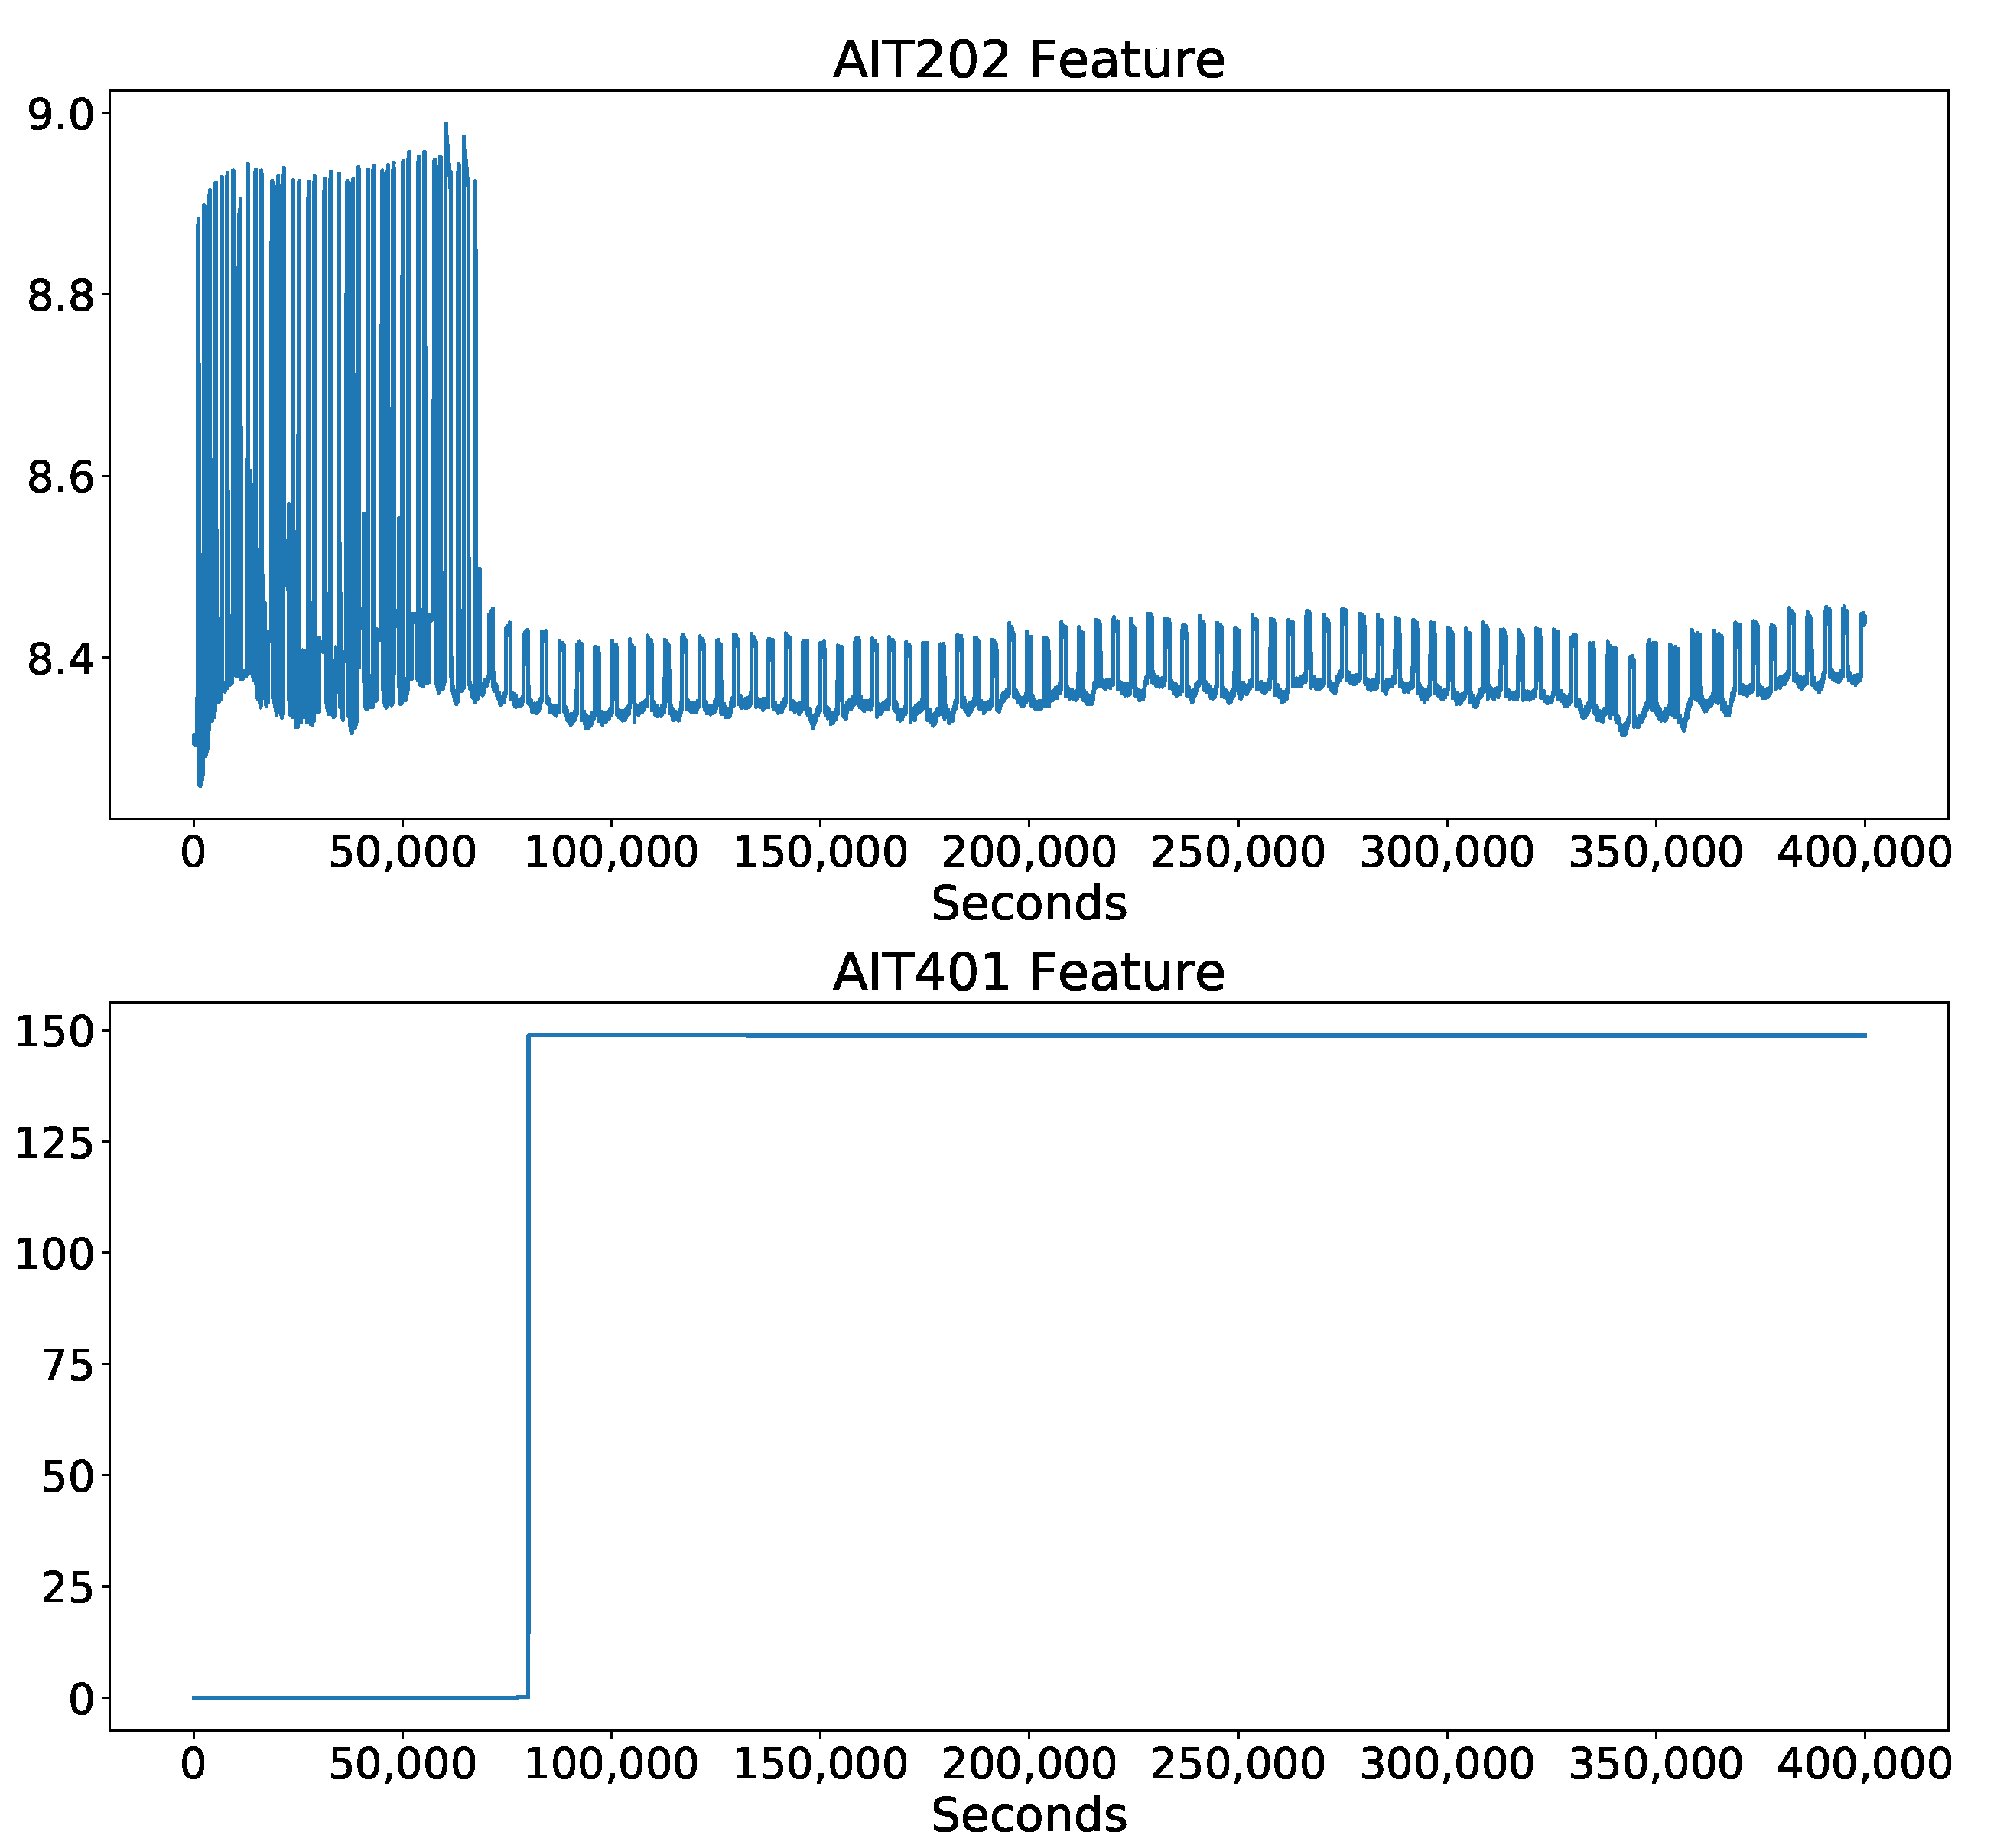Click the 100,000 x-axis tick of the AIT401 chart

click(610, 1765)
